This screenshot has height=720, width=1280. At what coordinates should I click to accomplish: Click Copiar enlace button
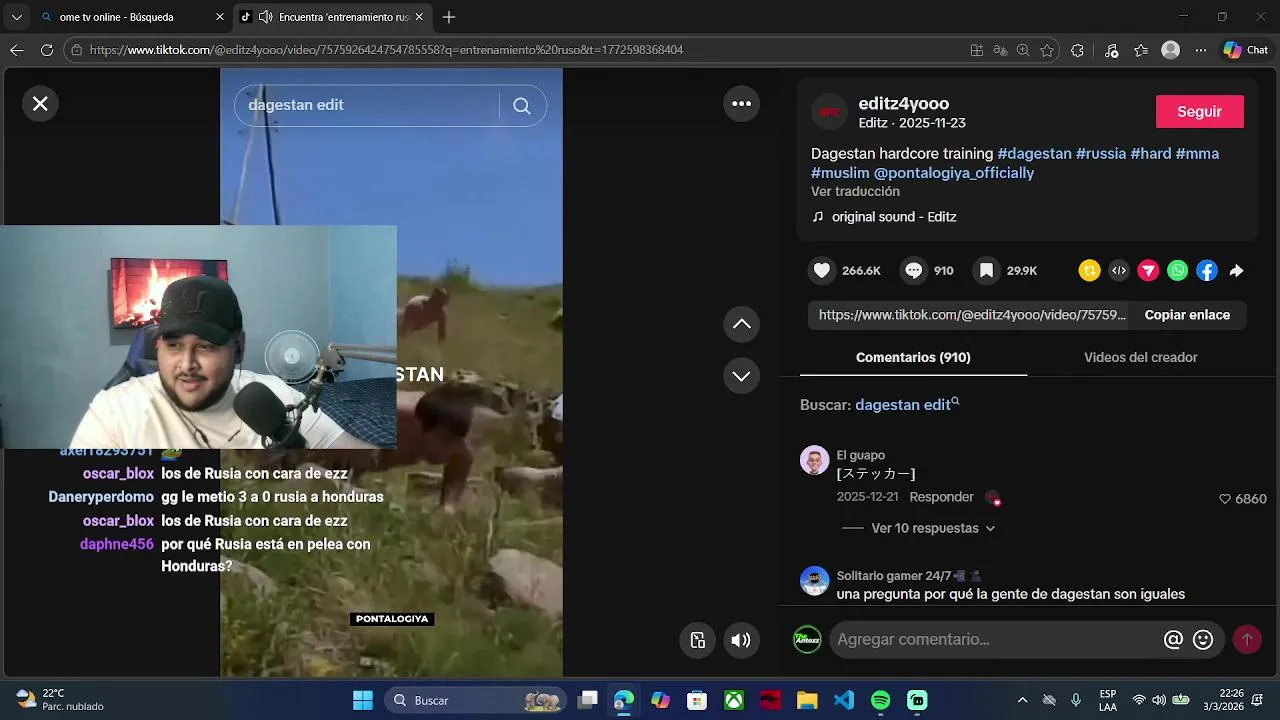(x=1187, y=315)
